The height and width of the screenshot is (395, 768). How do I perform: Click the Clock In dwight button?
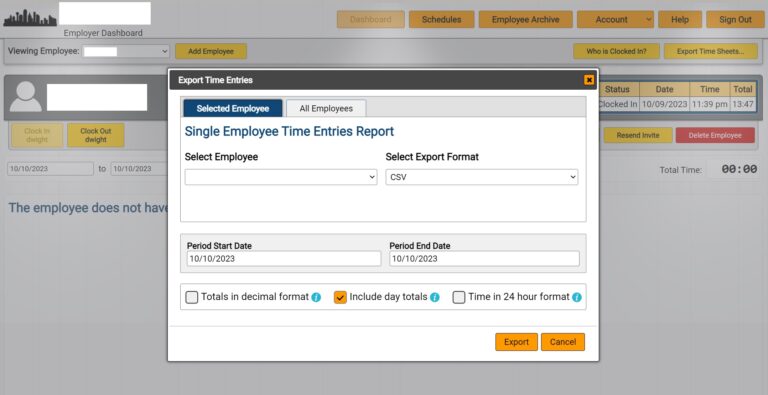point(37,135)
